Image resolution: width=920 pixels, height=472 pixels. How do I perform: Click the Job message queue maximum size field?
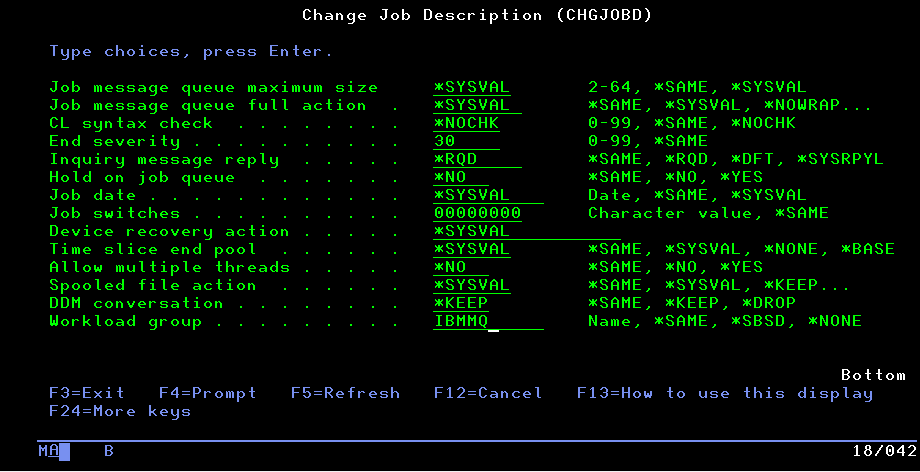pos(472,88)
